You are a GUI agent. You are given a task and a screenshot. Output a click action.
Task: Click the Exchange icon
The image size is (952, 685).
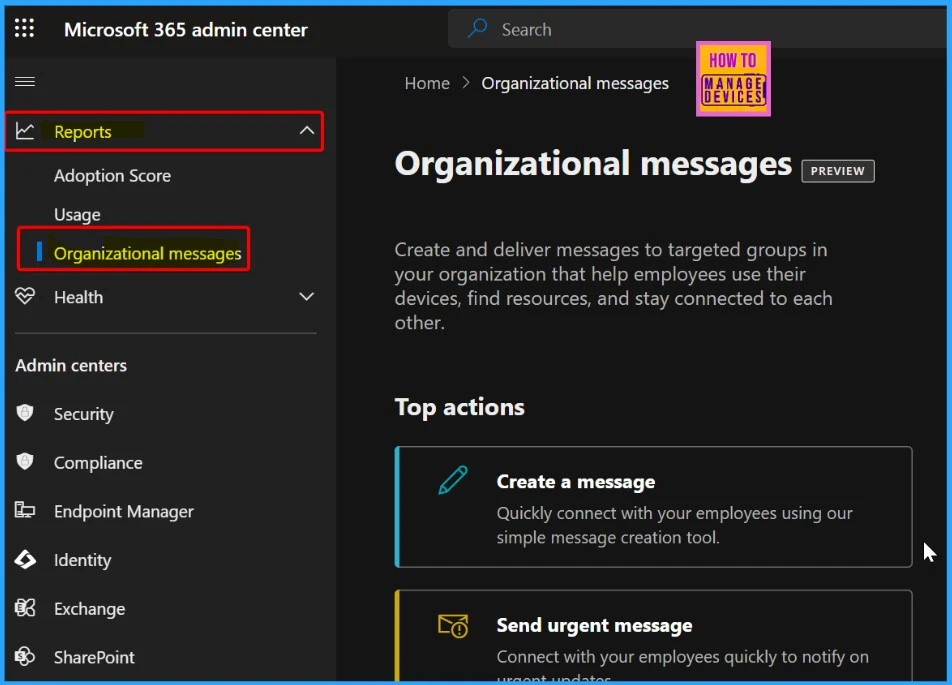pyautogui.click(x=25, y=608)
